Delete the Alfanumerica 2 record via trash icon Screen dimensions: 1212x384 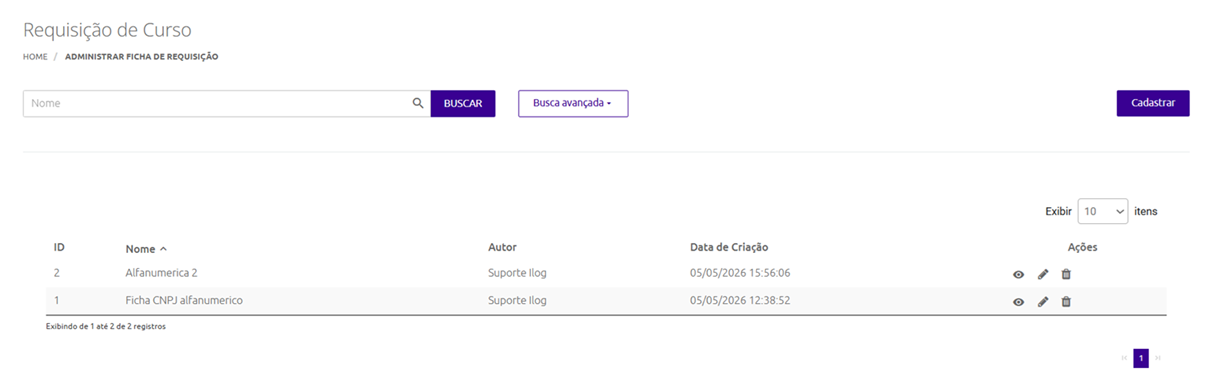pyautogui.click(x=1066, y=274)
